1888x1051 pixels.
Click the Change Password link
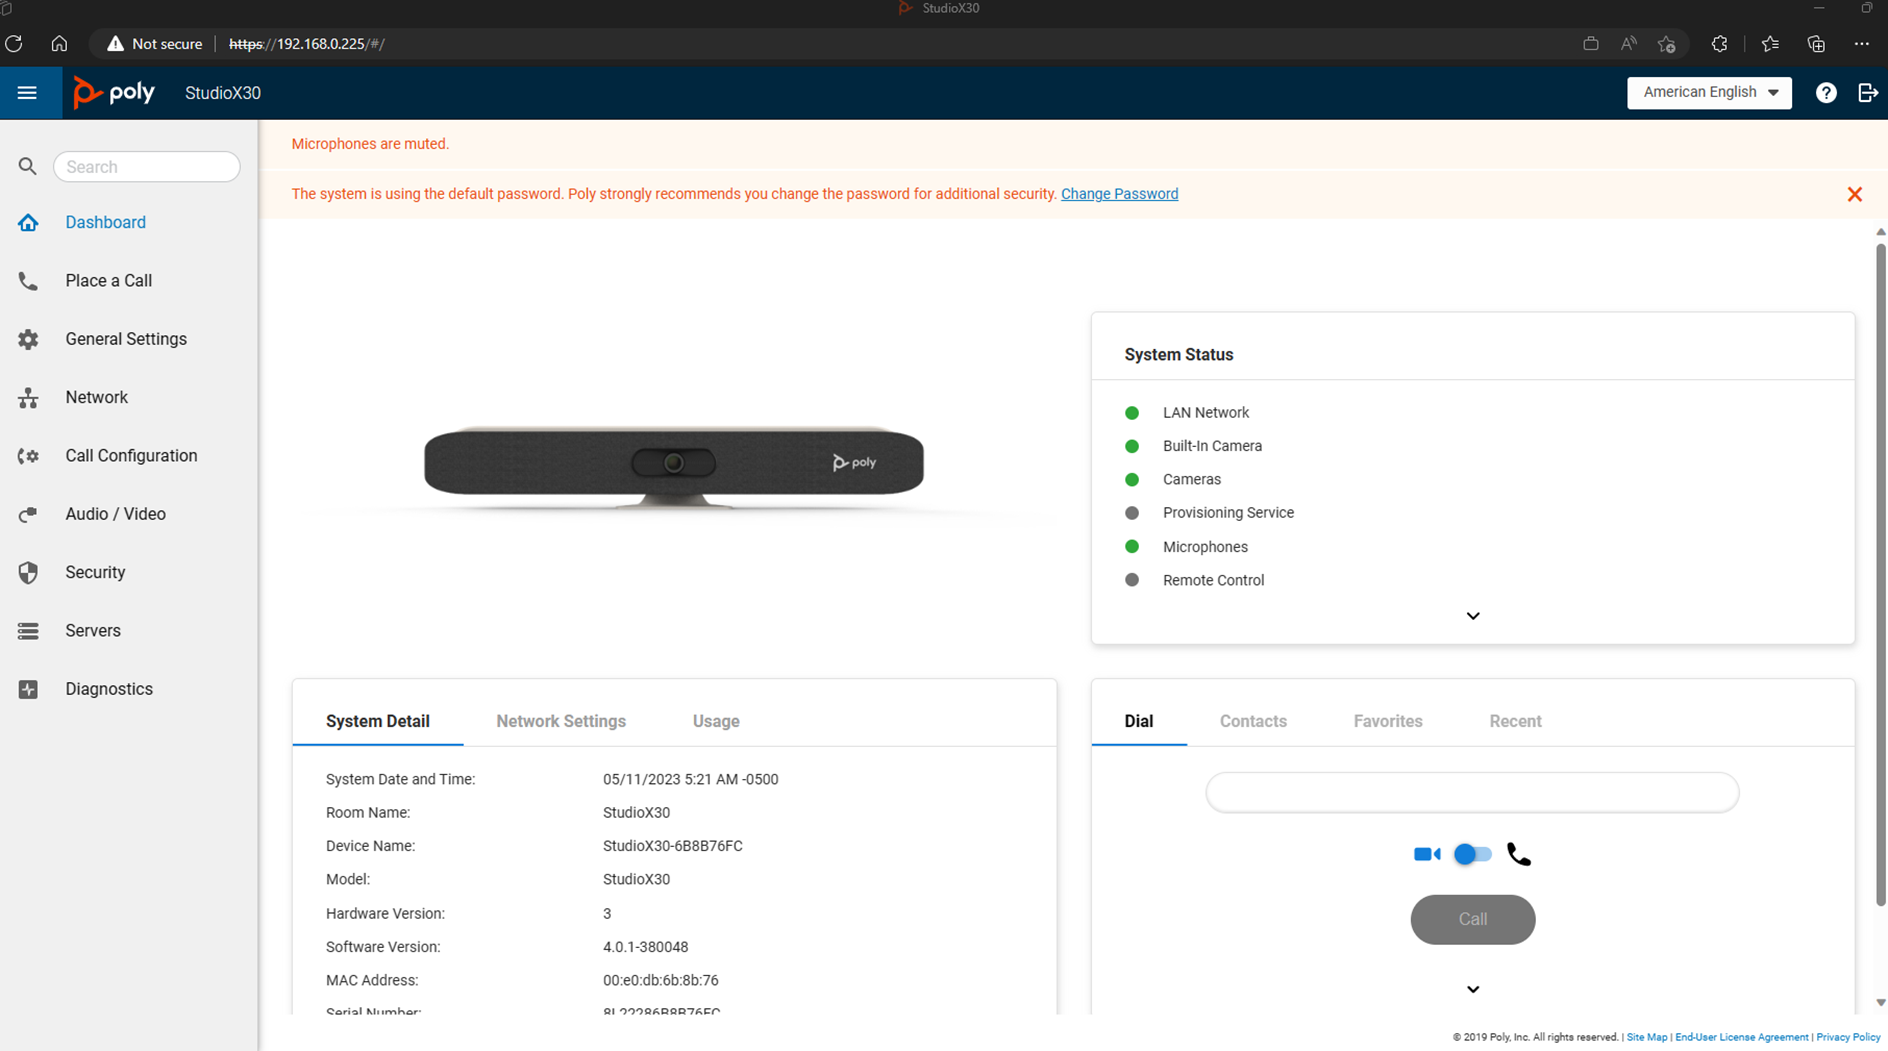coord(1119,194)
